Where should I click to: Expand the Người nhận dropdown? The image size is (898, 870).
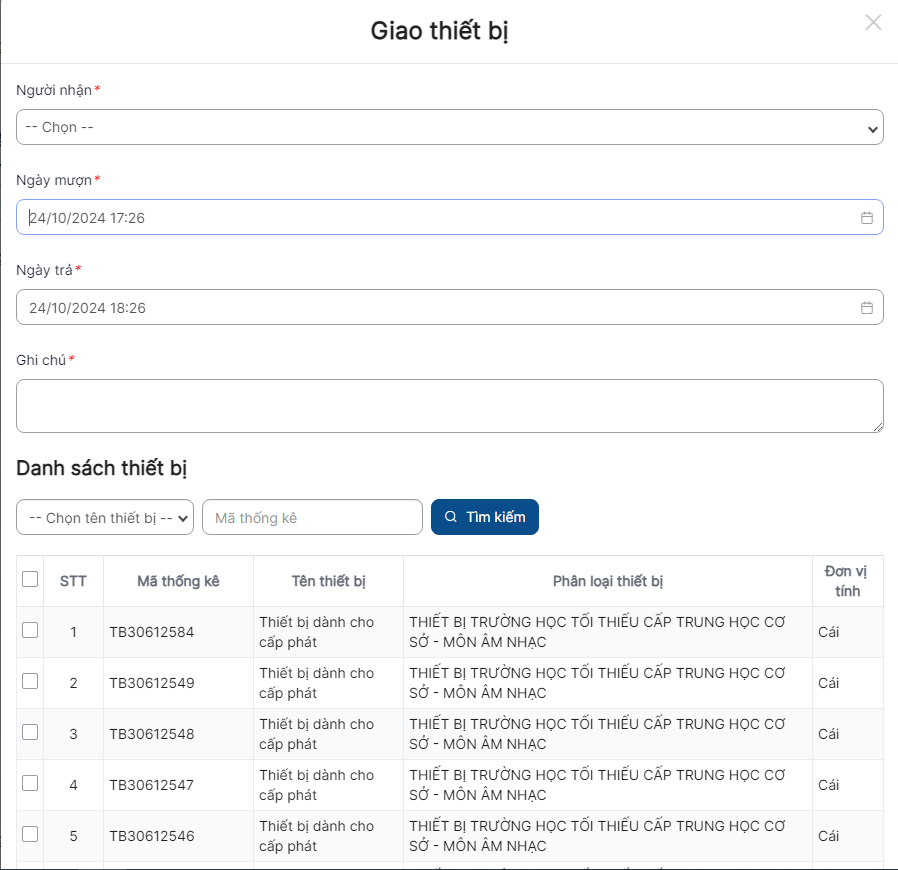449,127
